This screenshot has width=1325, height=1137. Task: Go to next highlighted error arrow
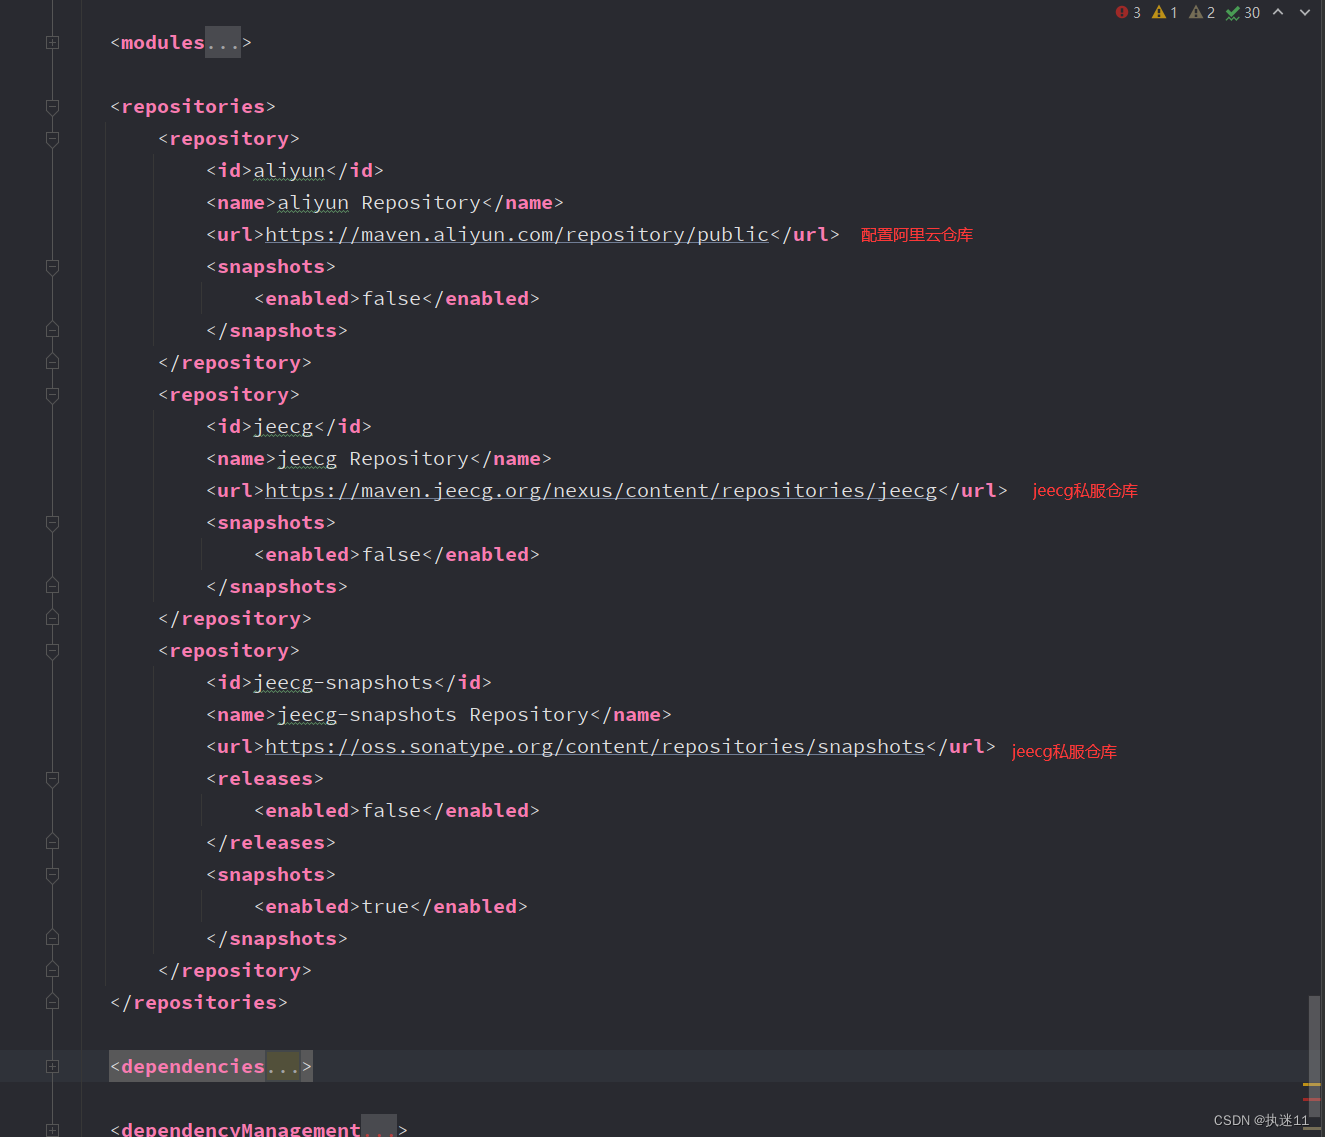click(1305, 13)
